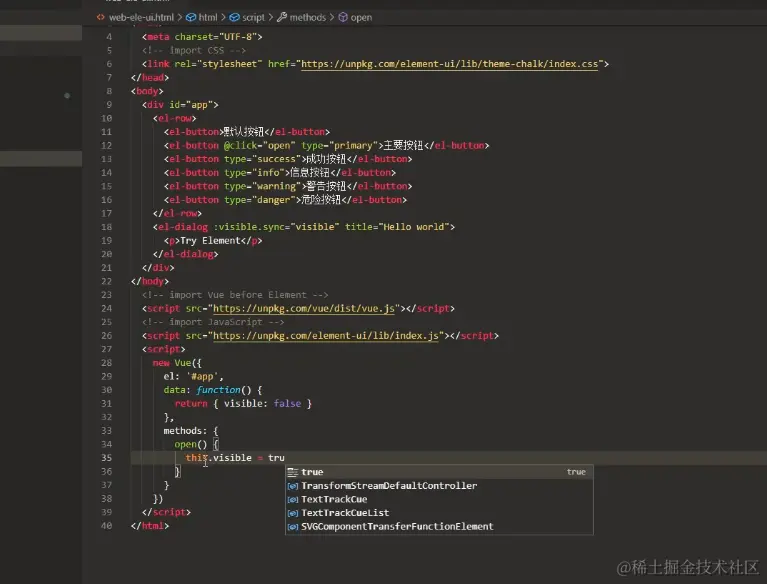Click variable icon beside SVGComponentTransferFunctionElement
The width and height of the screenshot is (767, 584).
[293, 527]
